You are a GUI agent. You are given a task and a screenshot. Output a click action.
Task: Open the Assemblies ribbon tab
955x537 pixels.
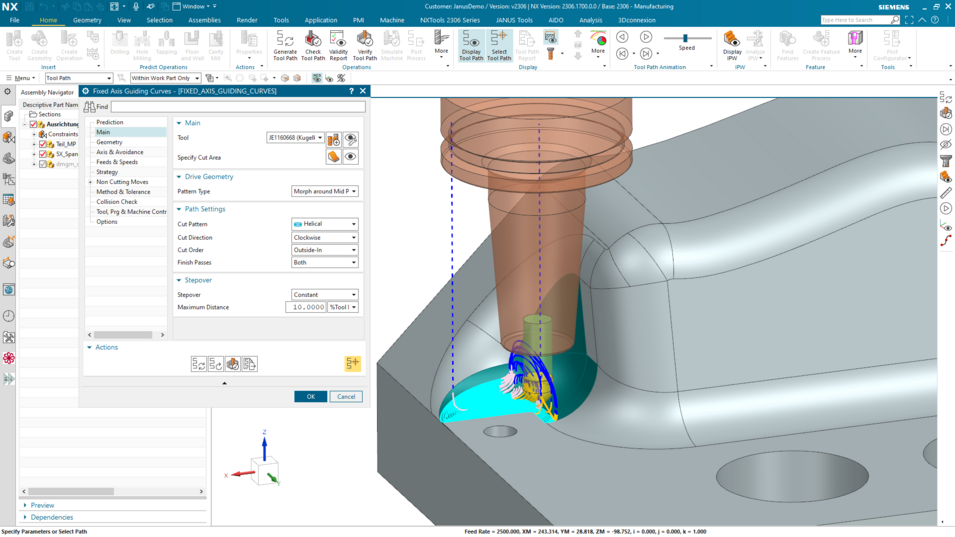204,20
